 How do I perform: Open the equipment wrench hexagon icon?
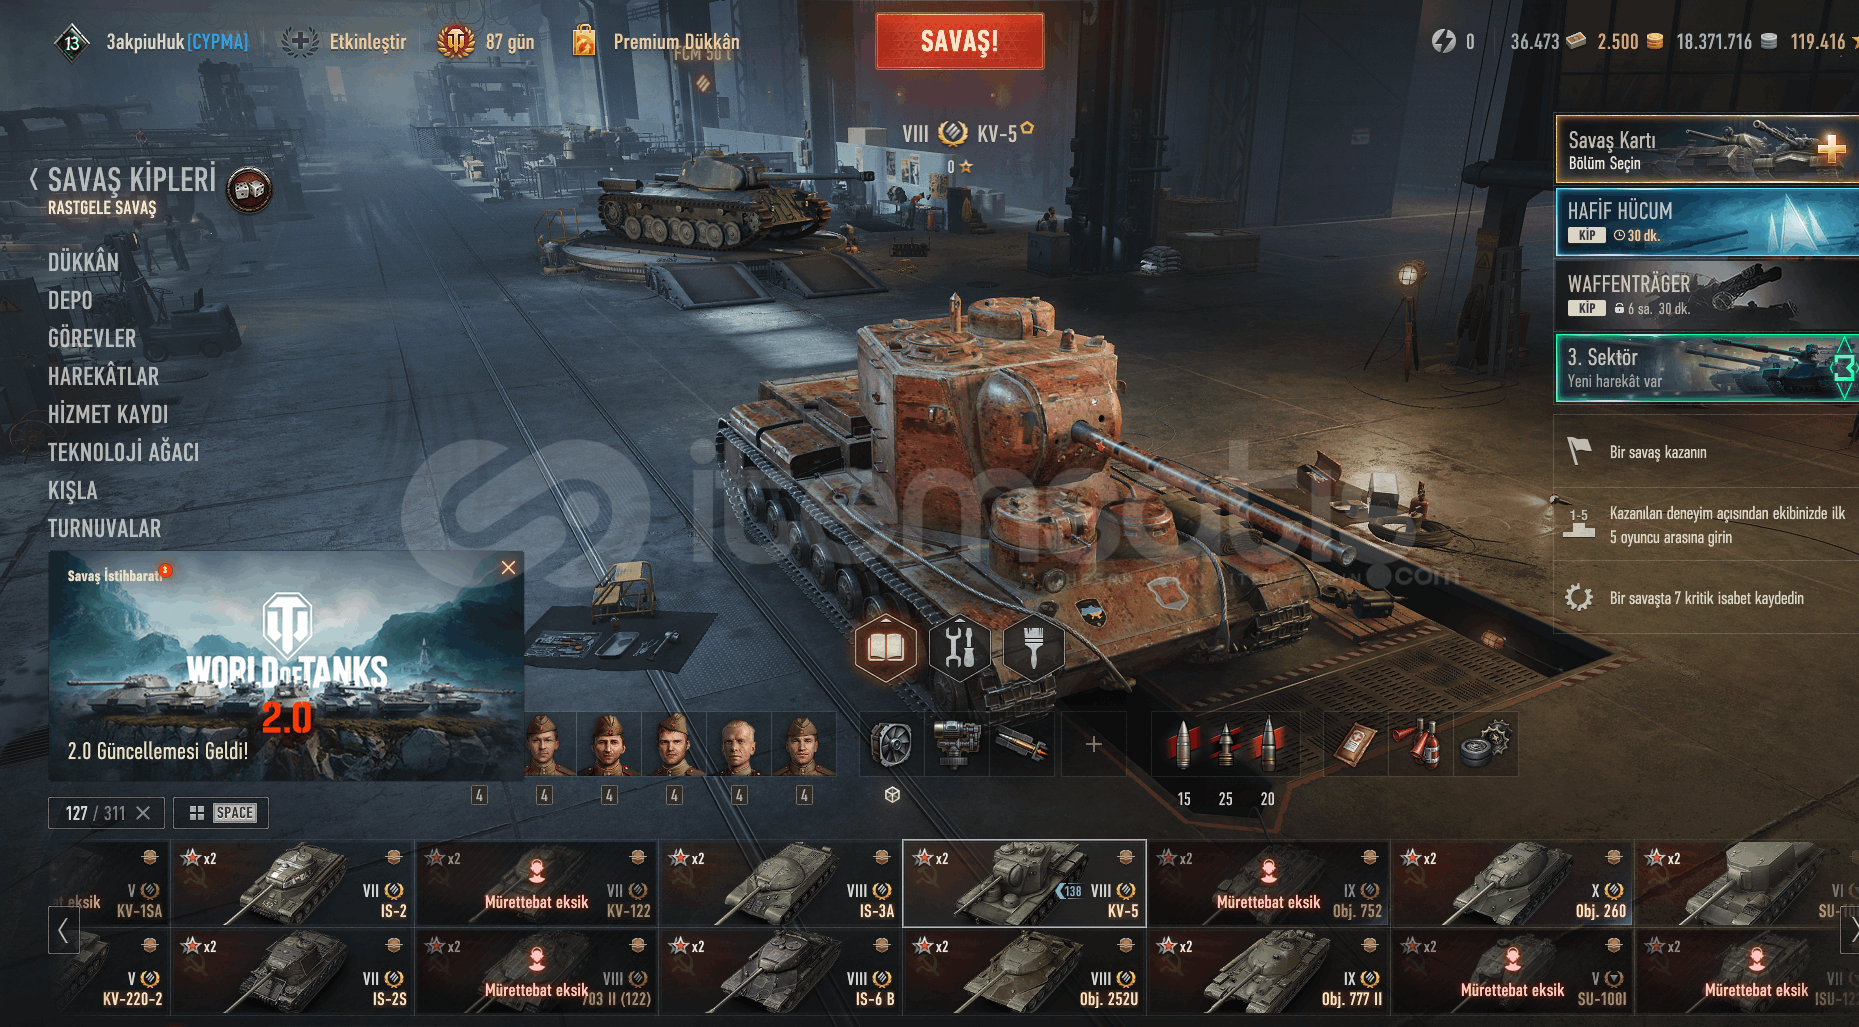959,648
